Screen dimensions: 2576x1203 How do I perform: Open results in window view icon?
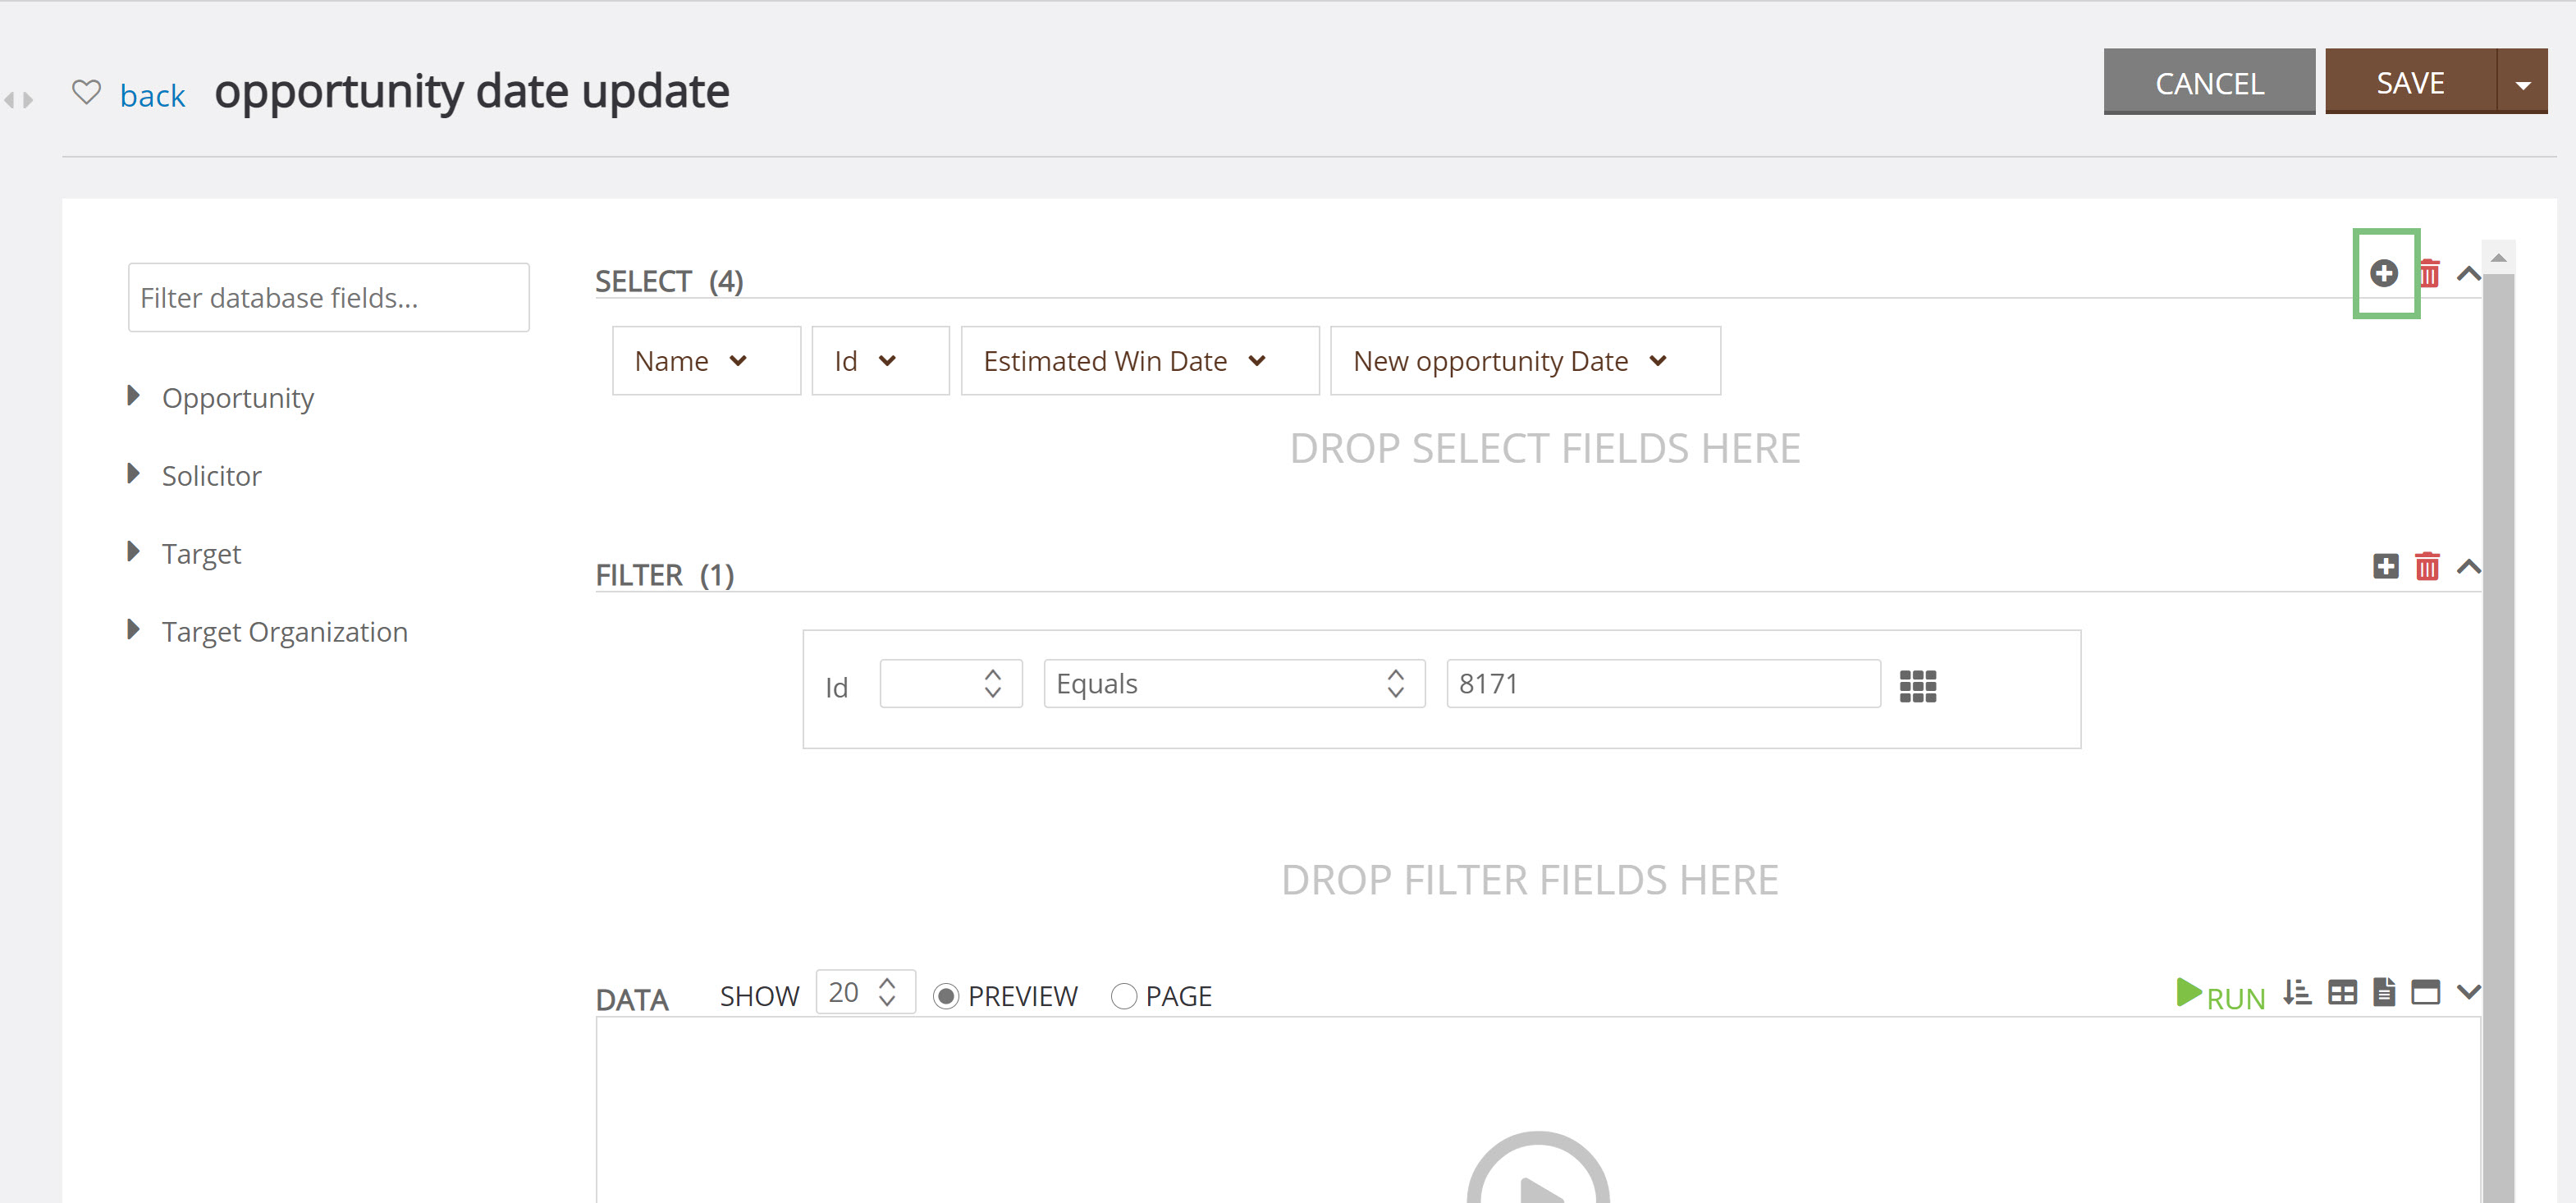tap(2425, 992)
